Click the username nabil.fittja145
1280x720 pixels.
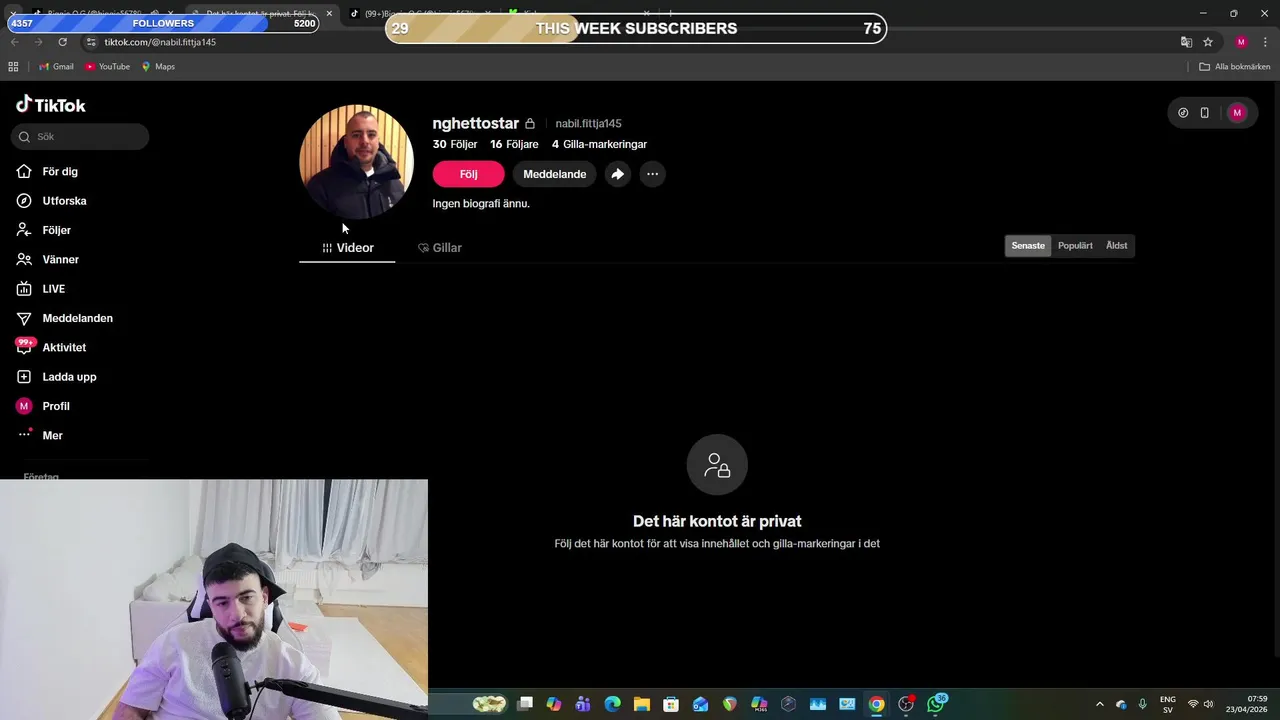tap(588, 124)
